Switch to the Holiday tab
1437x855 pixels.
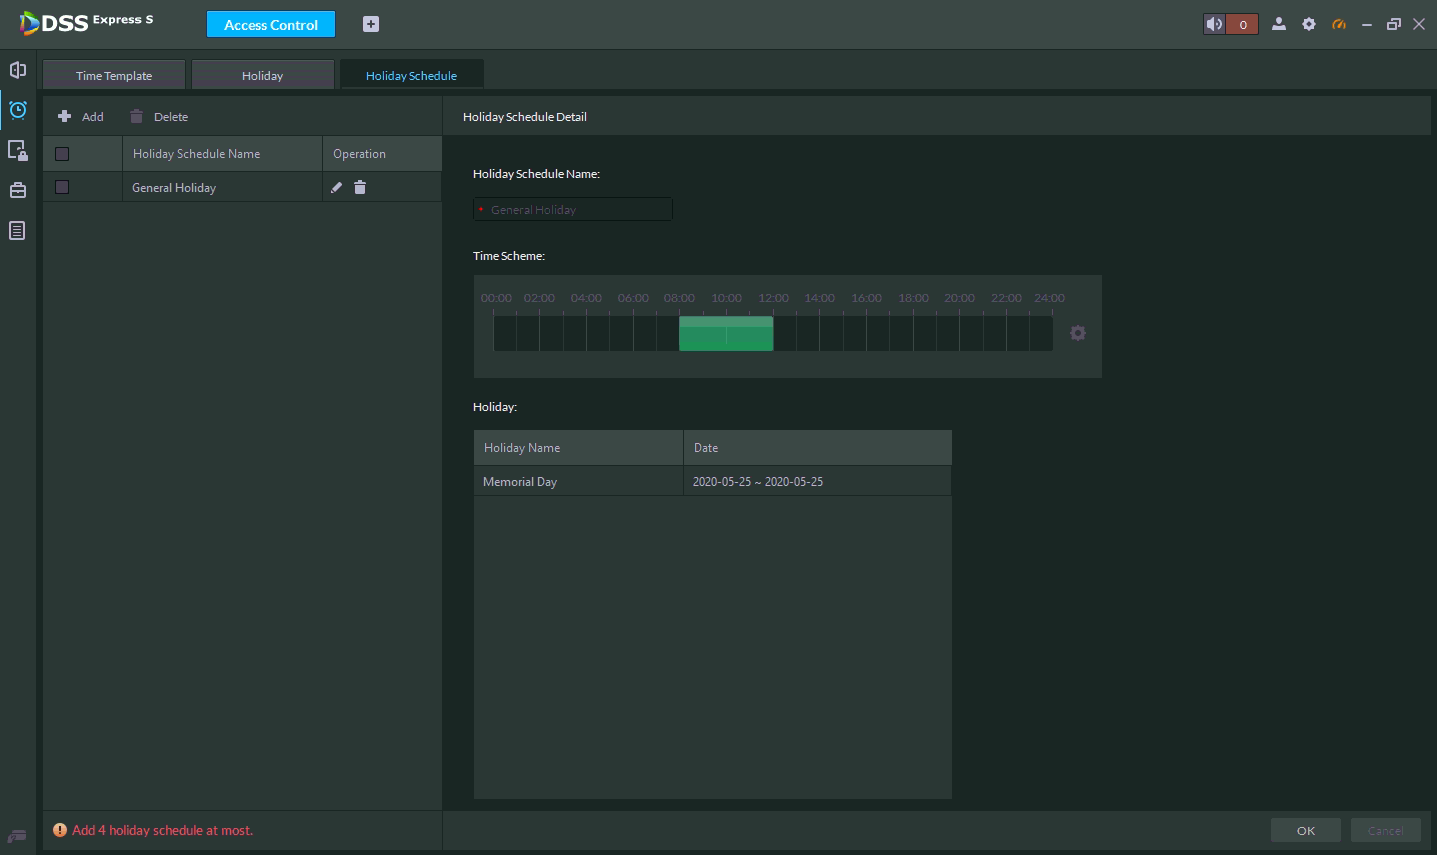click(262, 76)
